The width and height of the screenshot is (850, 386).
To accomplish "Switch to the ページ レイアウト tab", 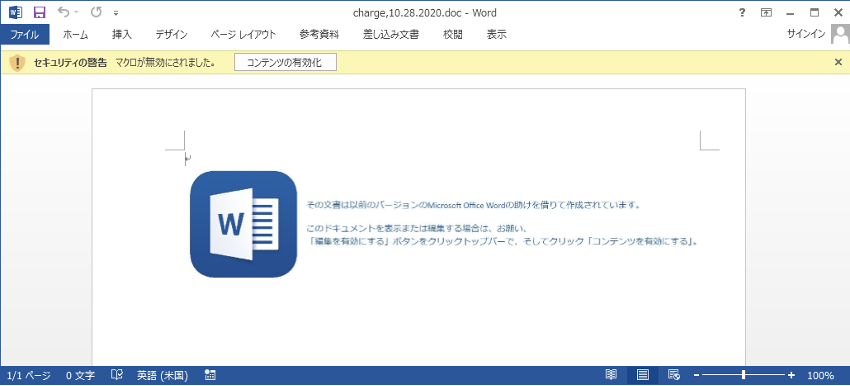I will pos(243,35).
